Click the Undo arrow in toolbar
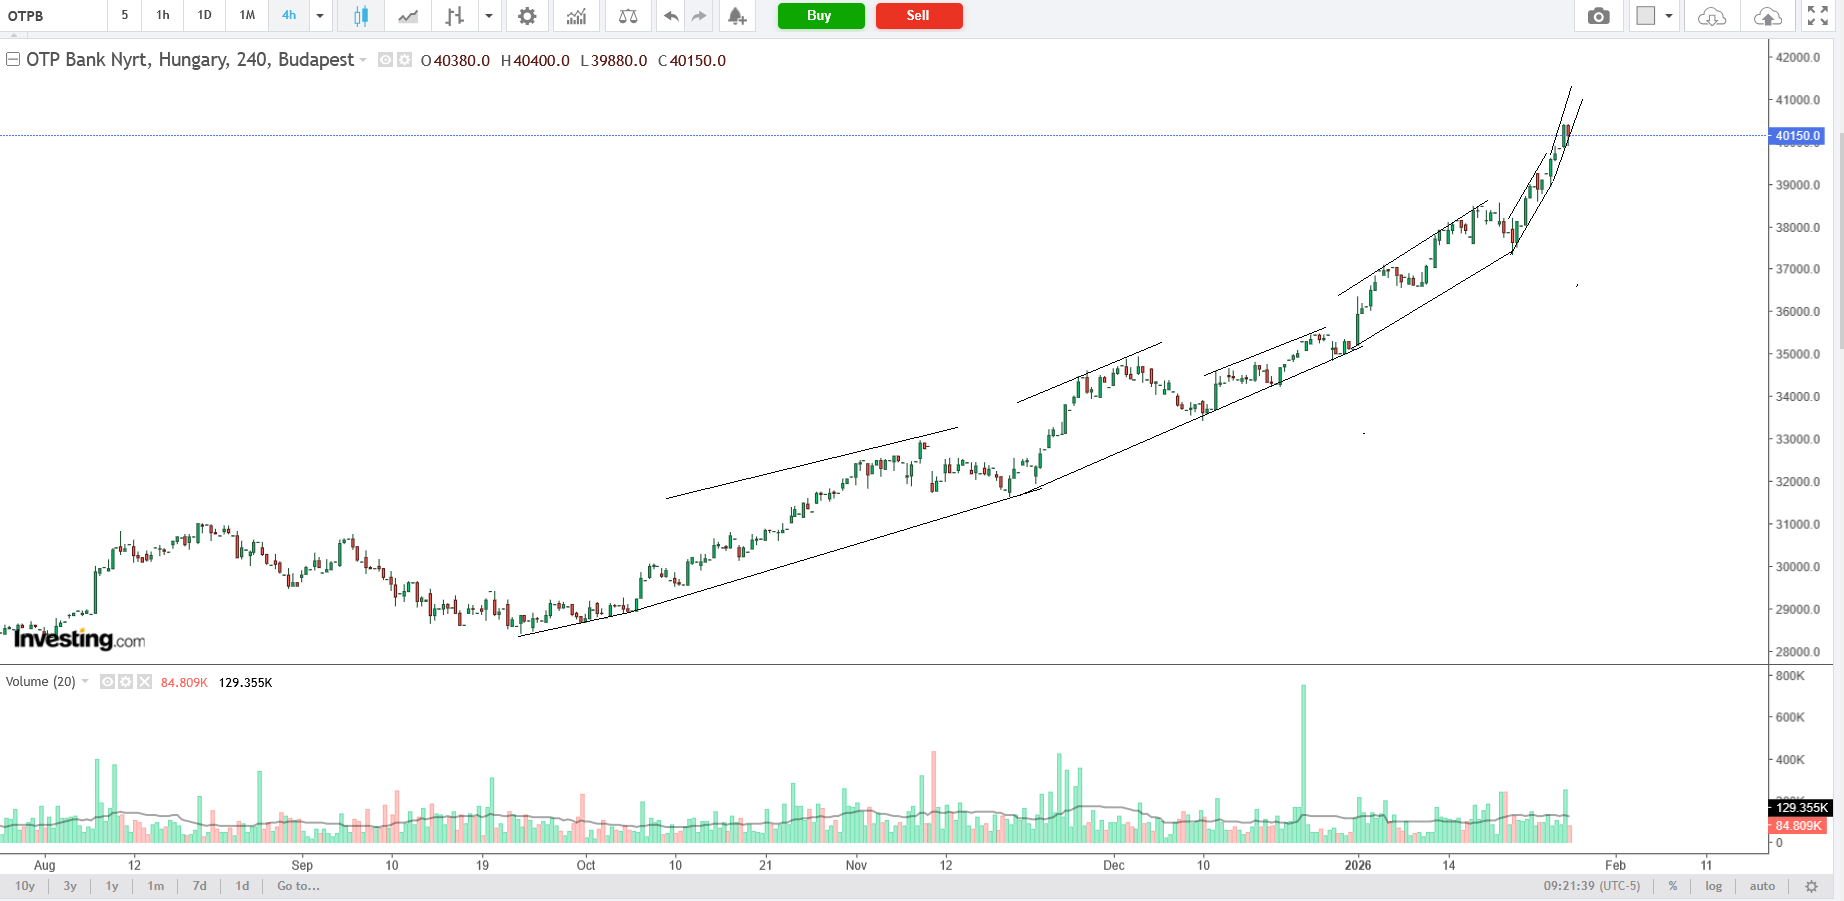 coord(671,16)
